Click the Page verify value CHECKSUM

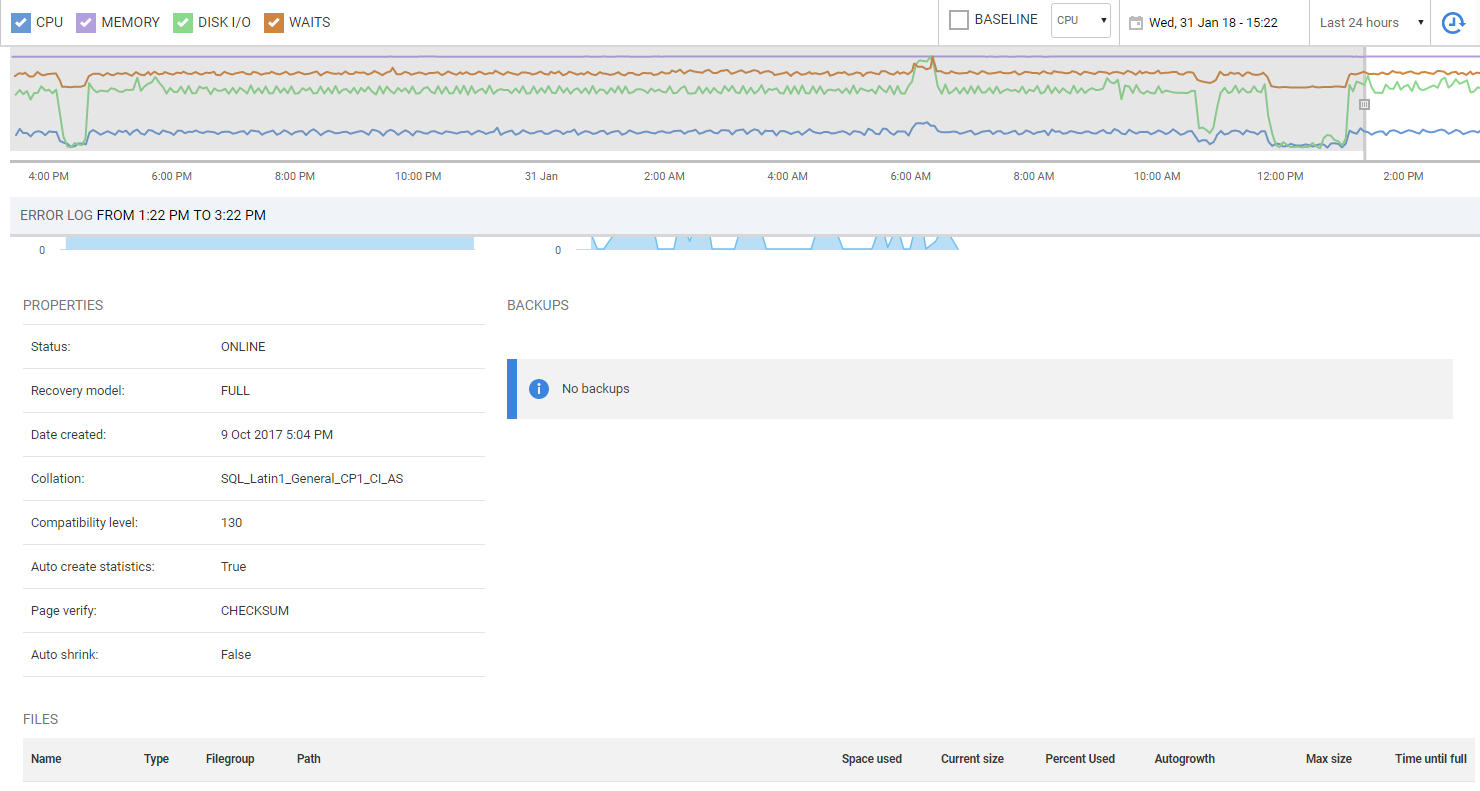pos(255,611)
